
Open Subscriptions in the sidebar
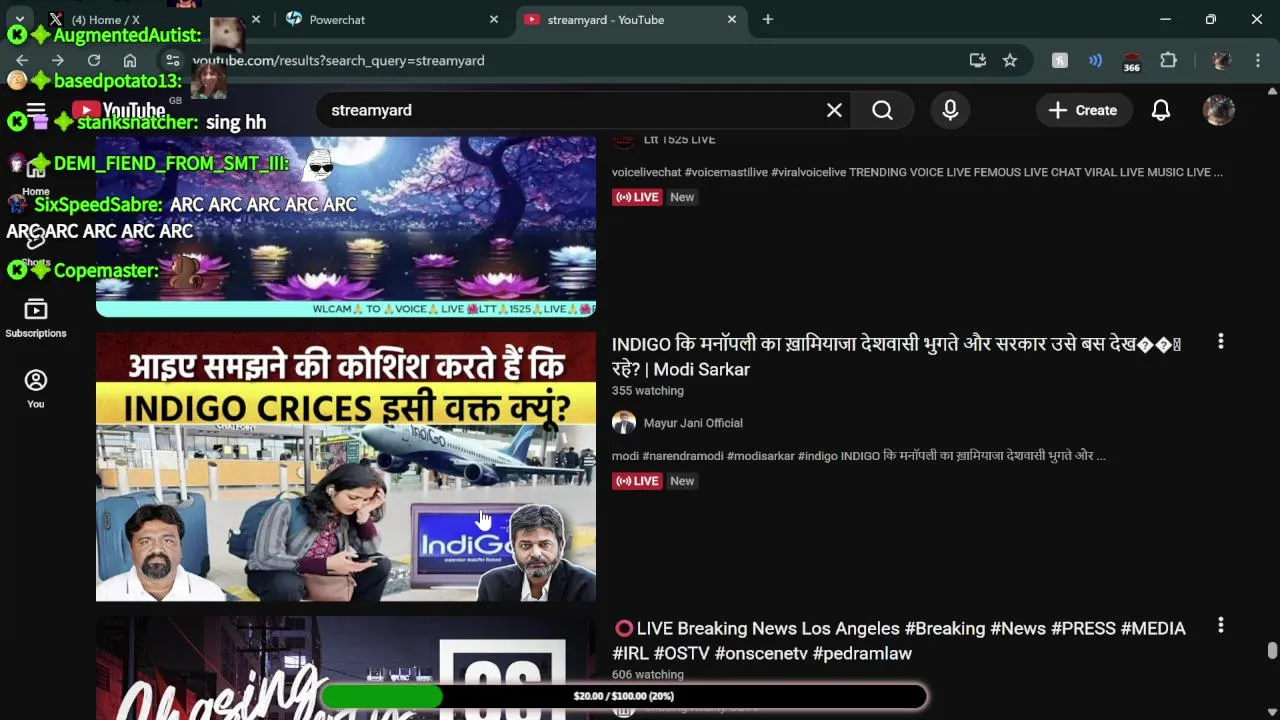point(36,319)
